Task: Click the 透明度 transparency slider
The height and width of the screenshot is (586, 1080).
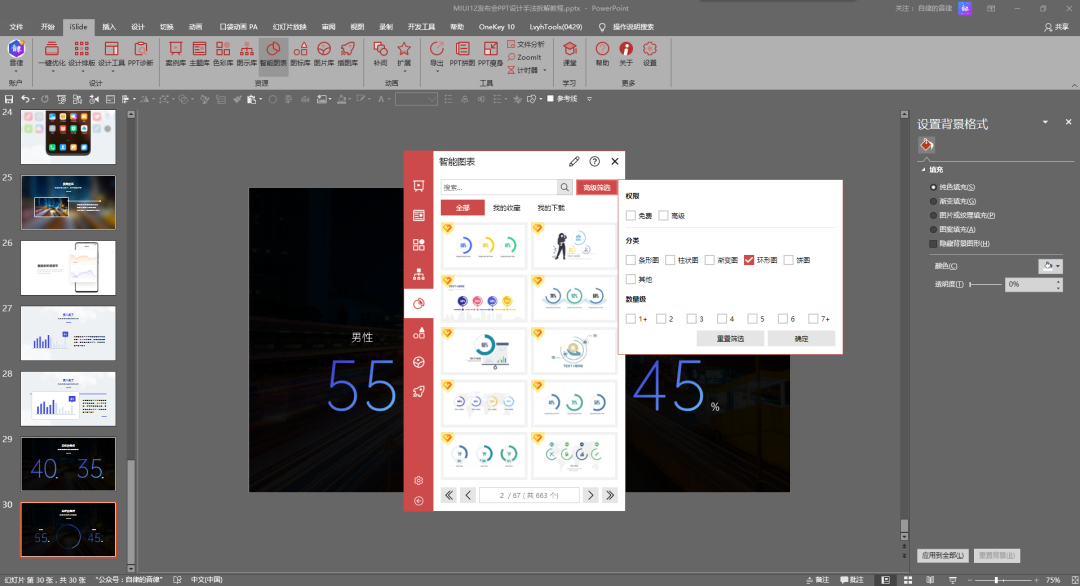Action: (985, 285)
